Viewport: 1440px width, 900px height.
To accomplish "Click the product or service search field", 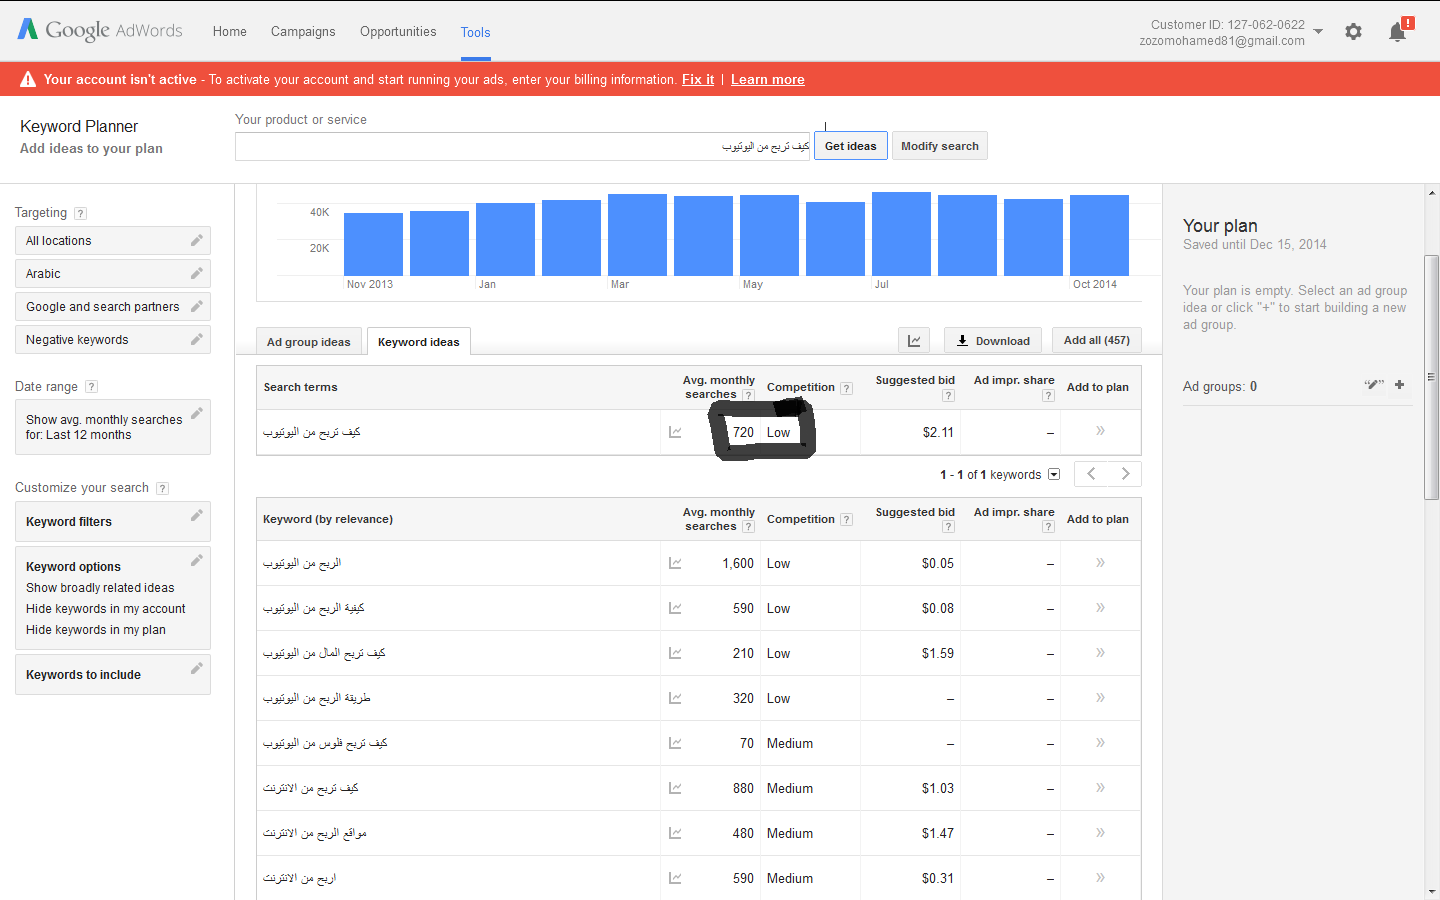I will click(x=523, y=146).
